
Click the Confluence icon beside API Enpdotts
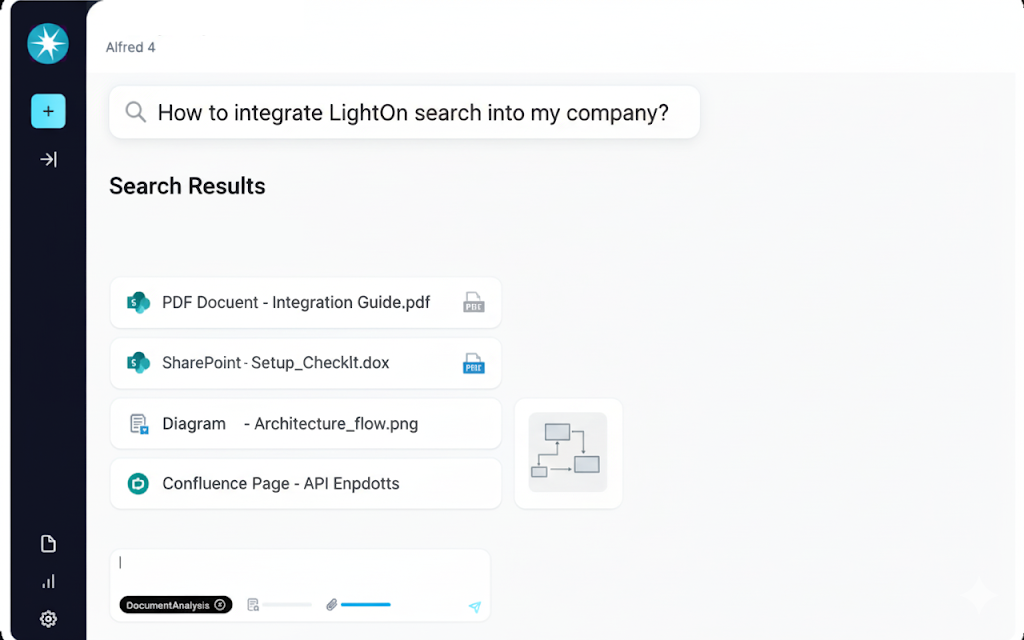point(138,484)
